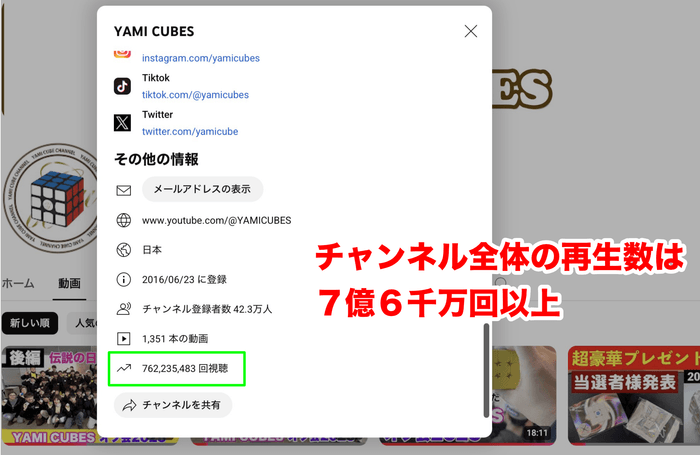Click the globe icon beside channel URL
This screenshot has height=455, width=700.
(x=124, y=220)
